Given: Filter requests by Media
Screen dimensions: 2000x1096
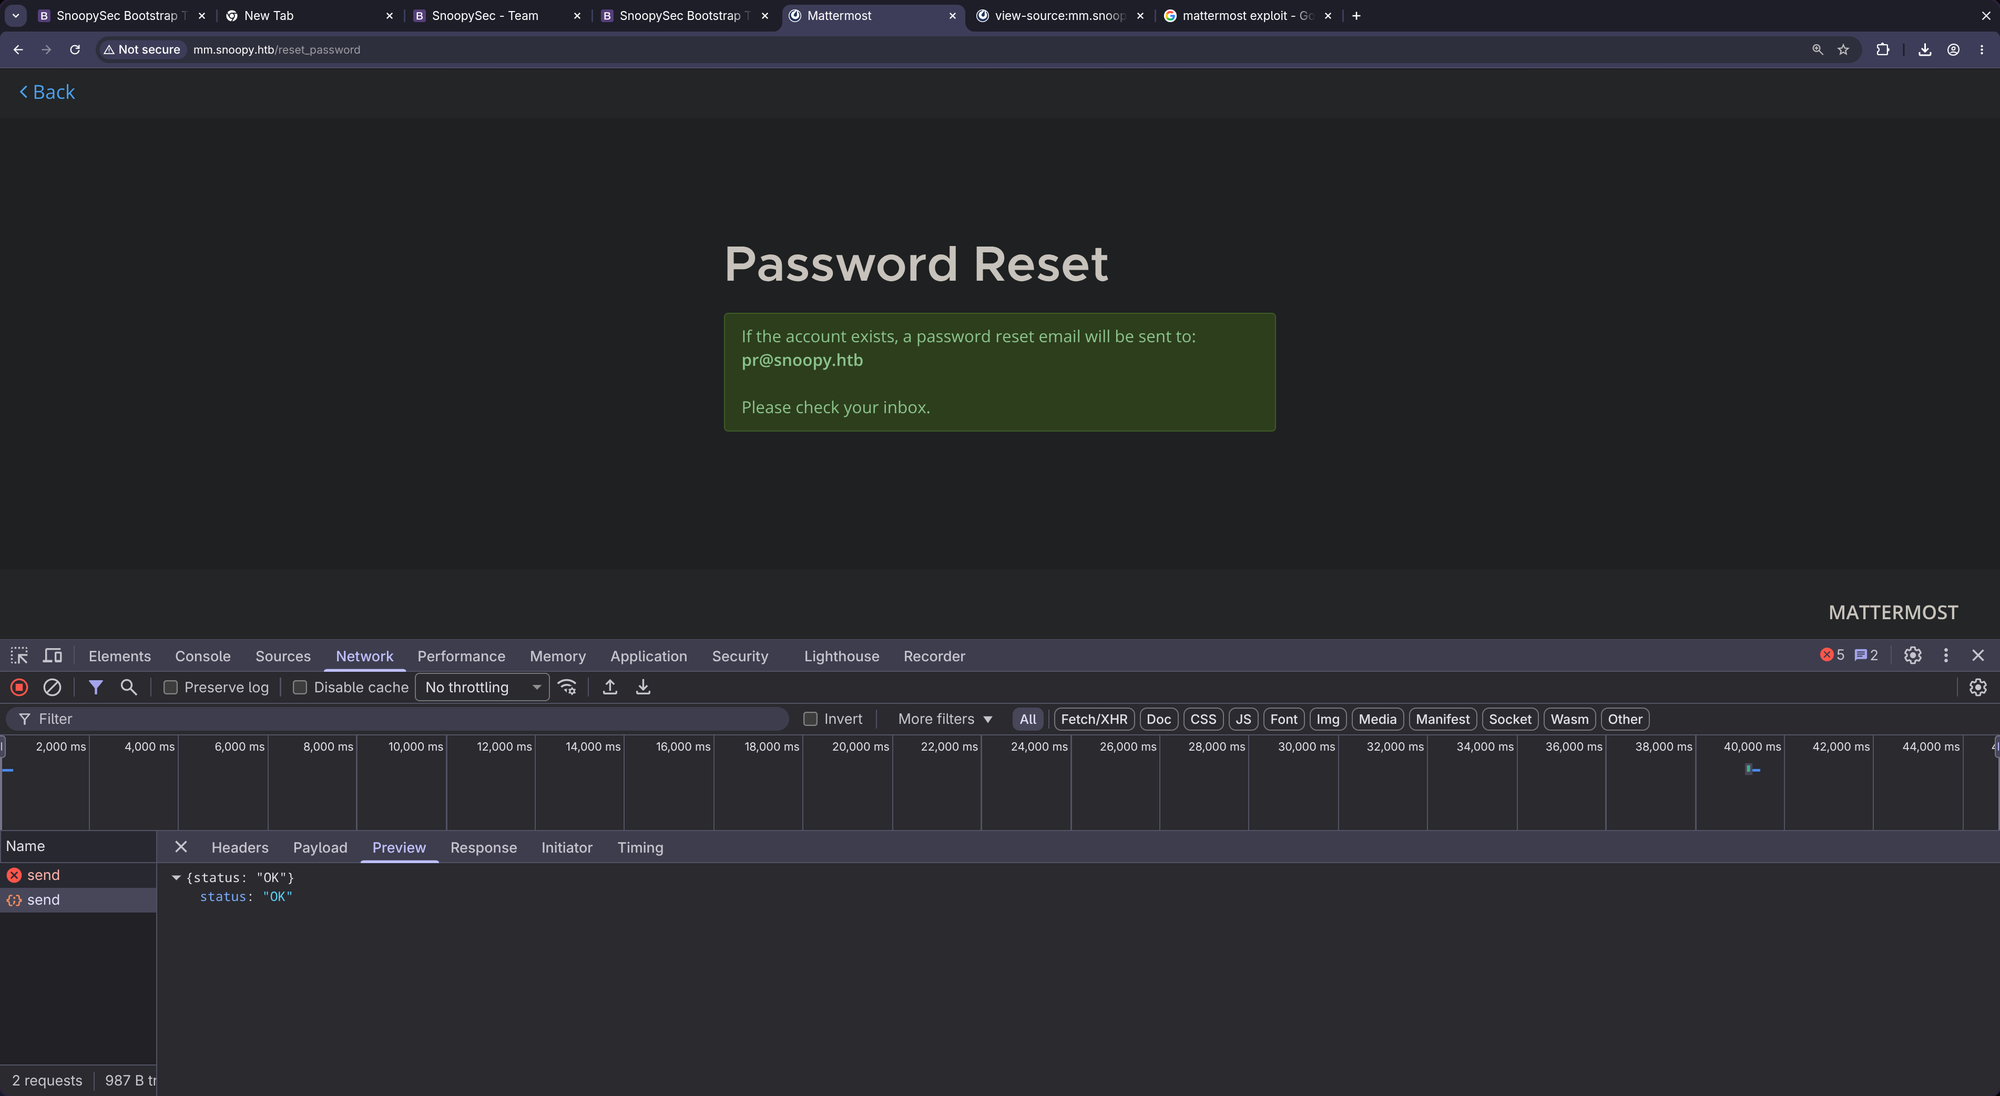Looking at the screenshot, I should [x=1378, y=719].
